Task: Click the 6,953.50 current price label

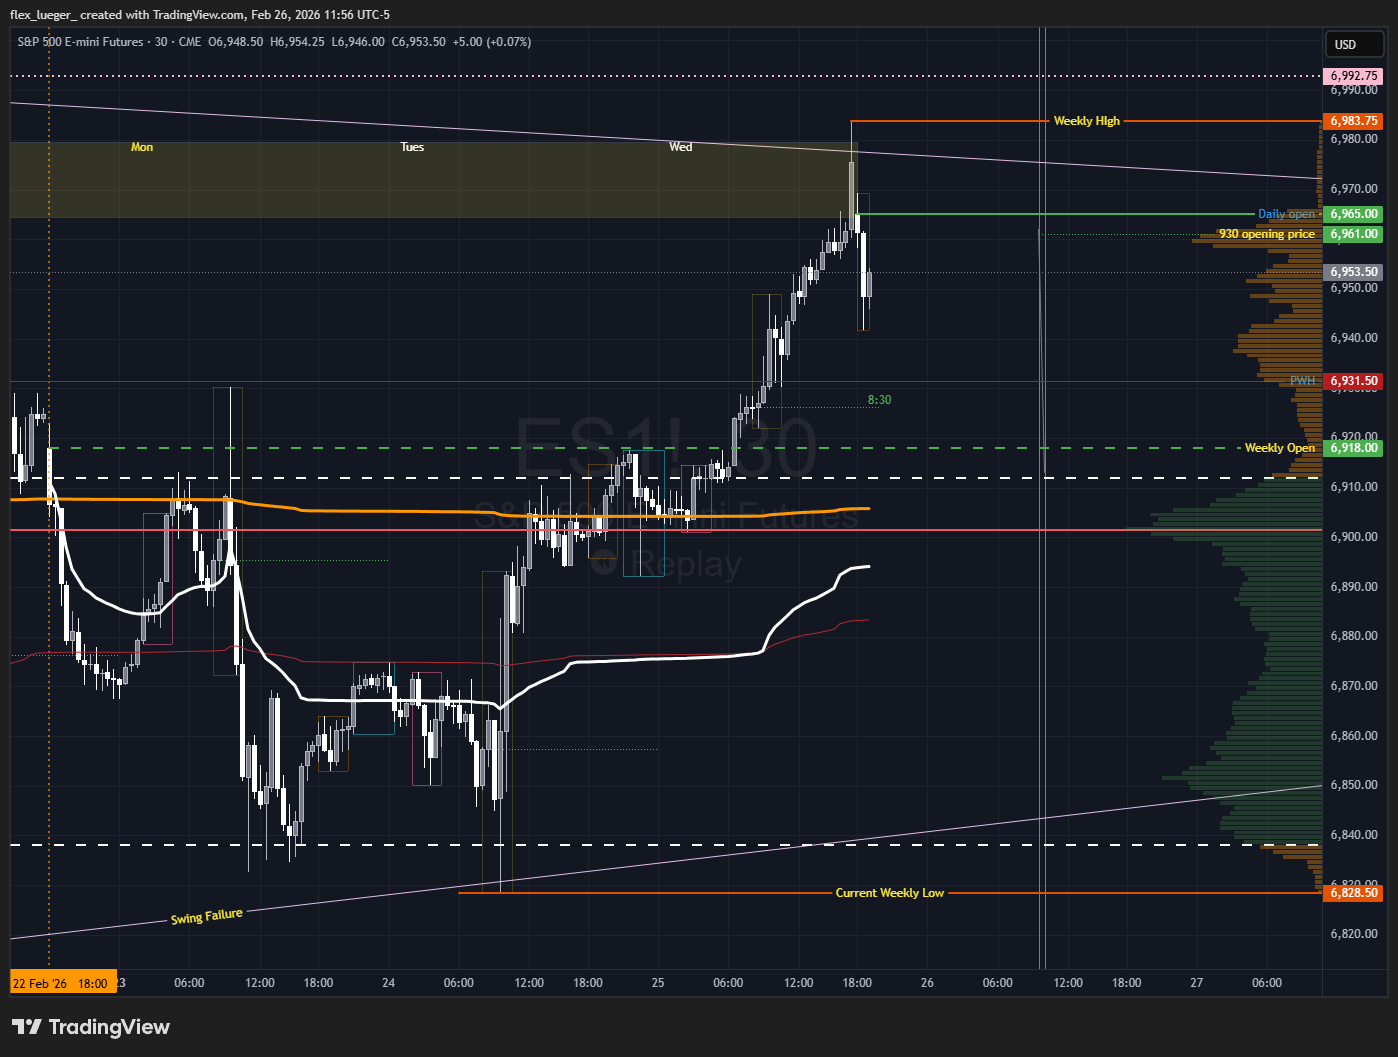Action: [1353, 272]
